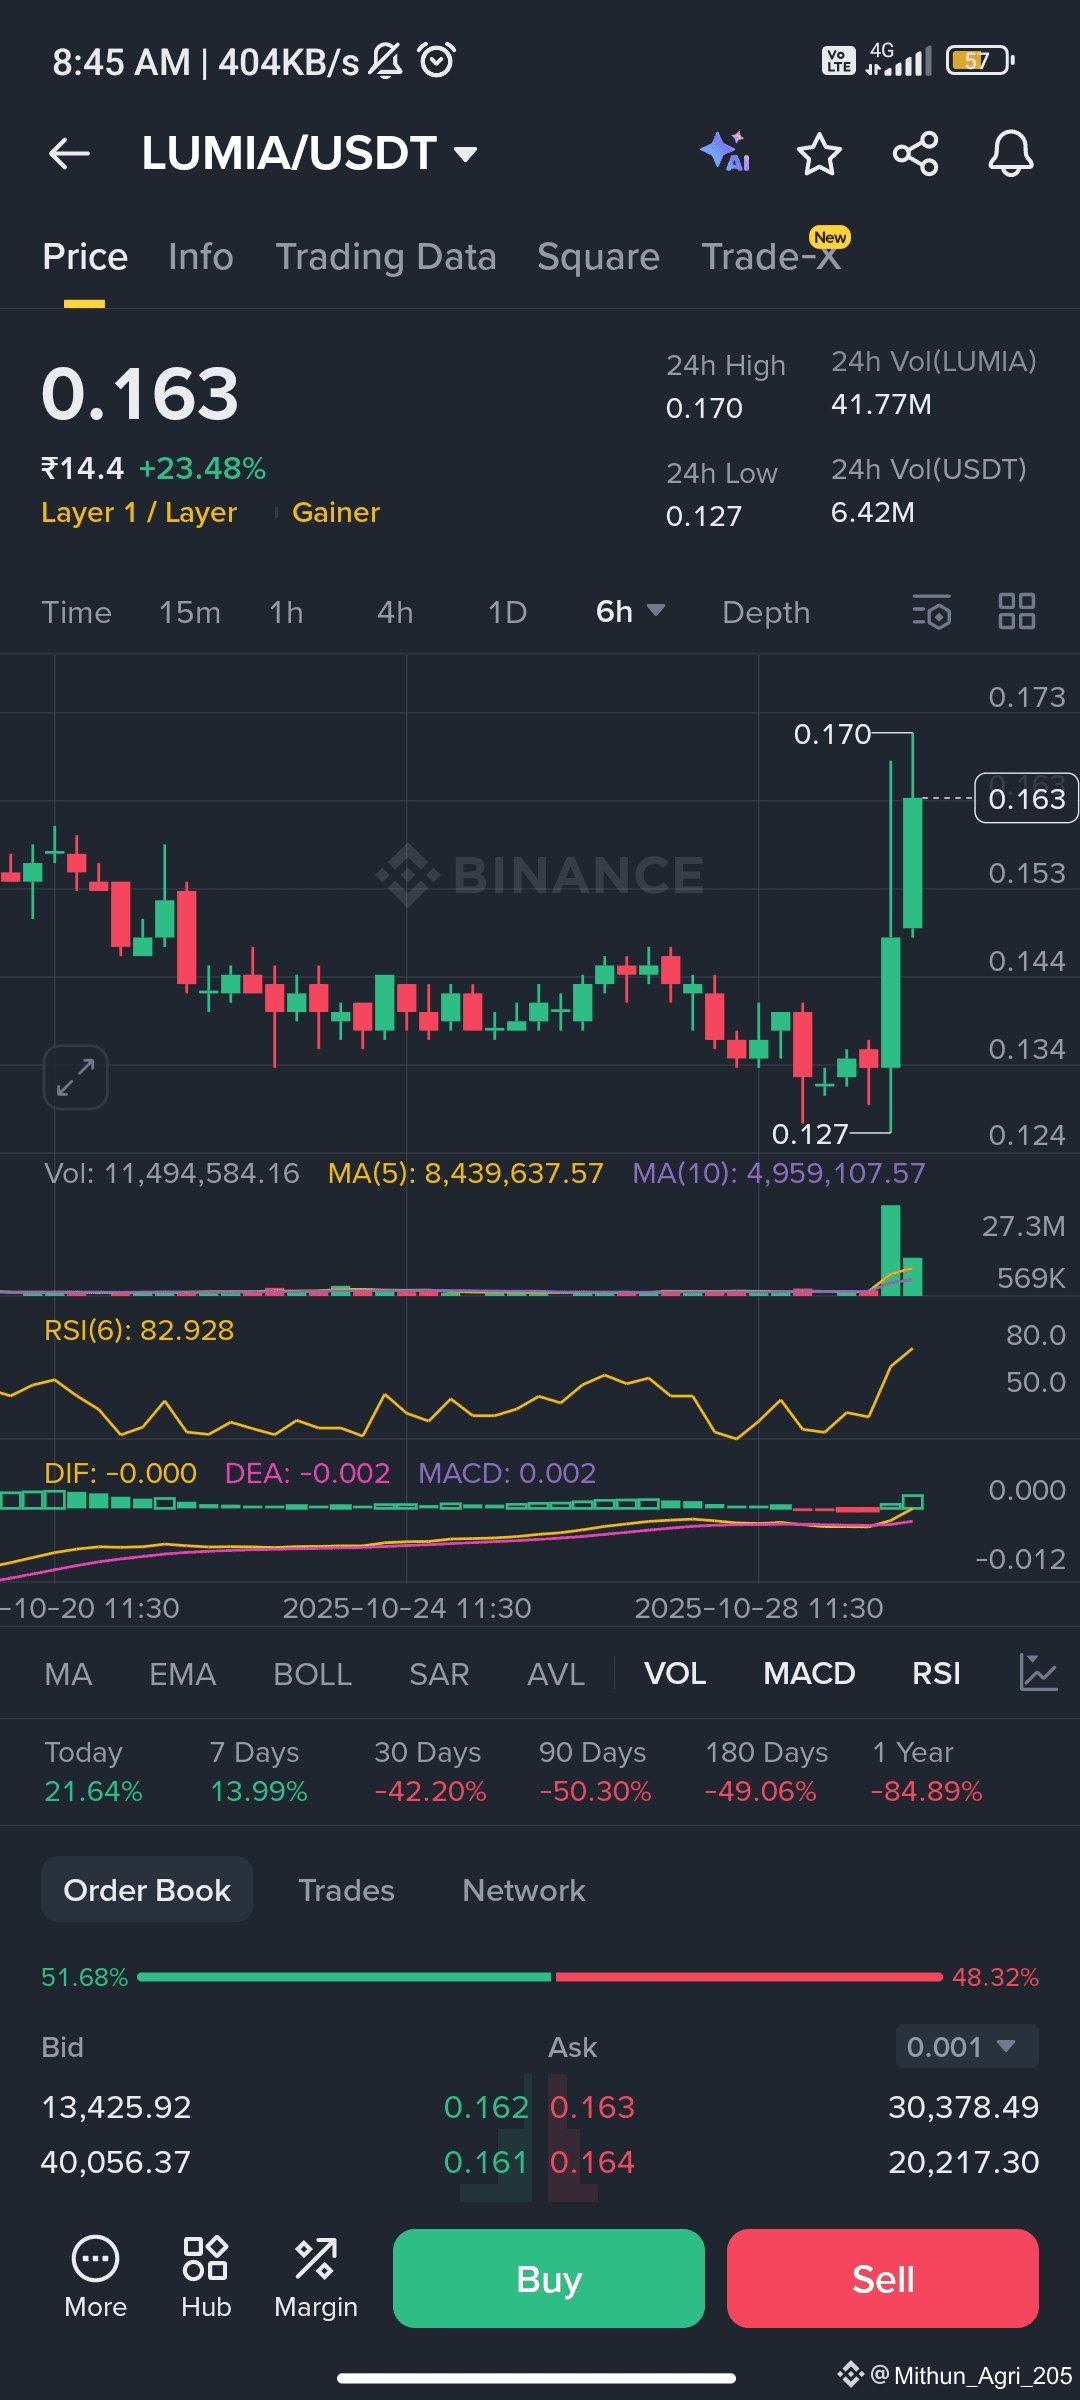Toggle the EMA indicator

point(182,1673)
